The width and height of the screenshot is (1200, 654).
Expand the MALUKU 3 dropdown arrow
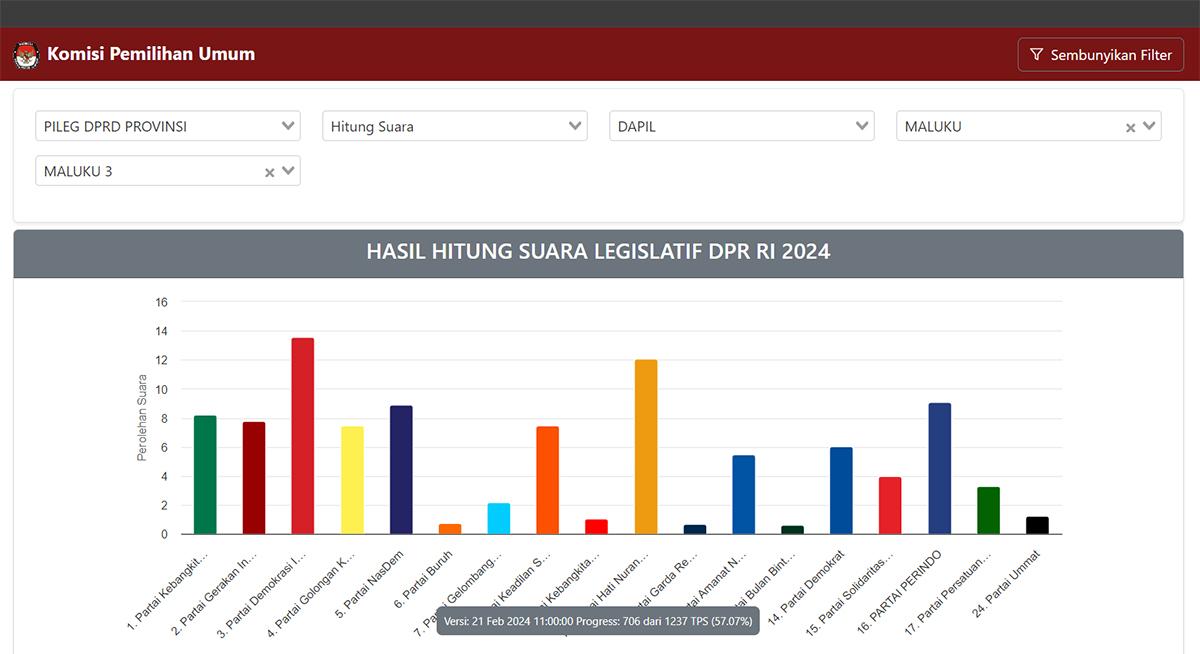point(288,171)
